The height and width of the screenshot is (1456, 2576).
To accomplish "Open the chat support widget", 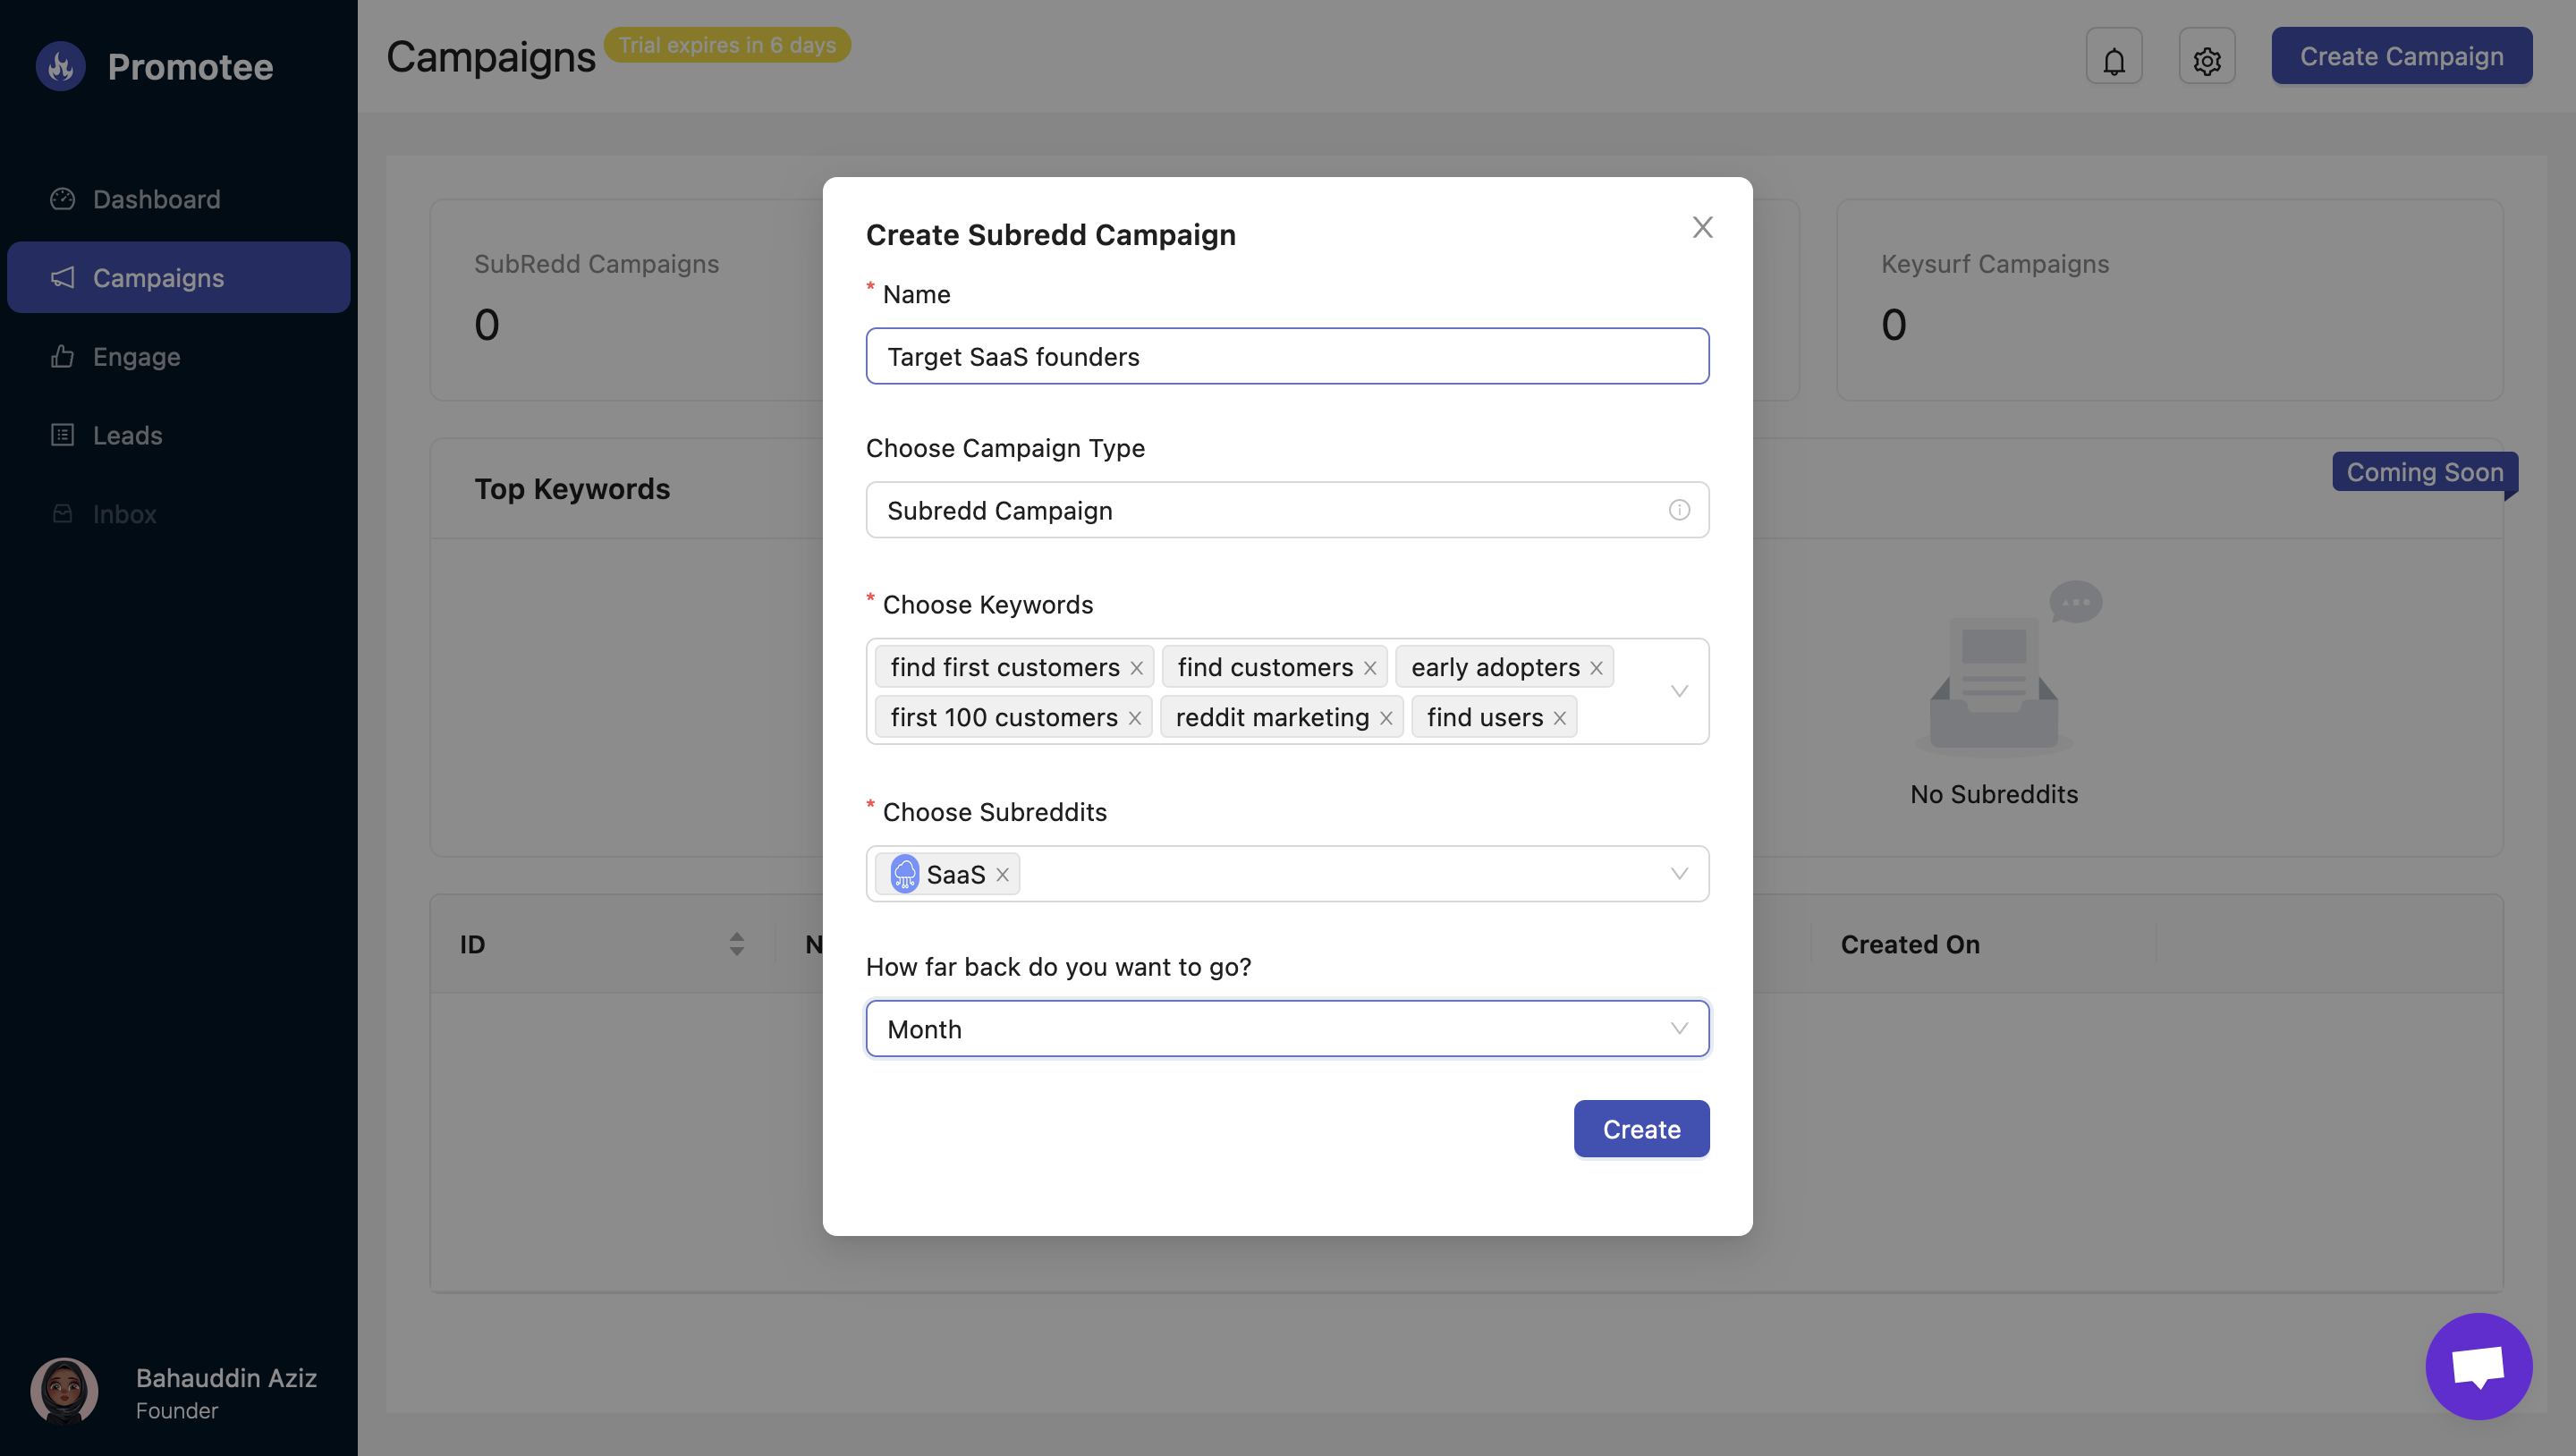I will pos(2478,1365).
